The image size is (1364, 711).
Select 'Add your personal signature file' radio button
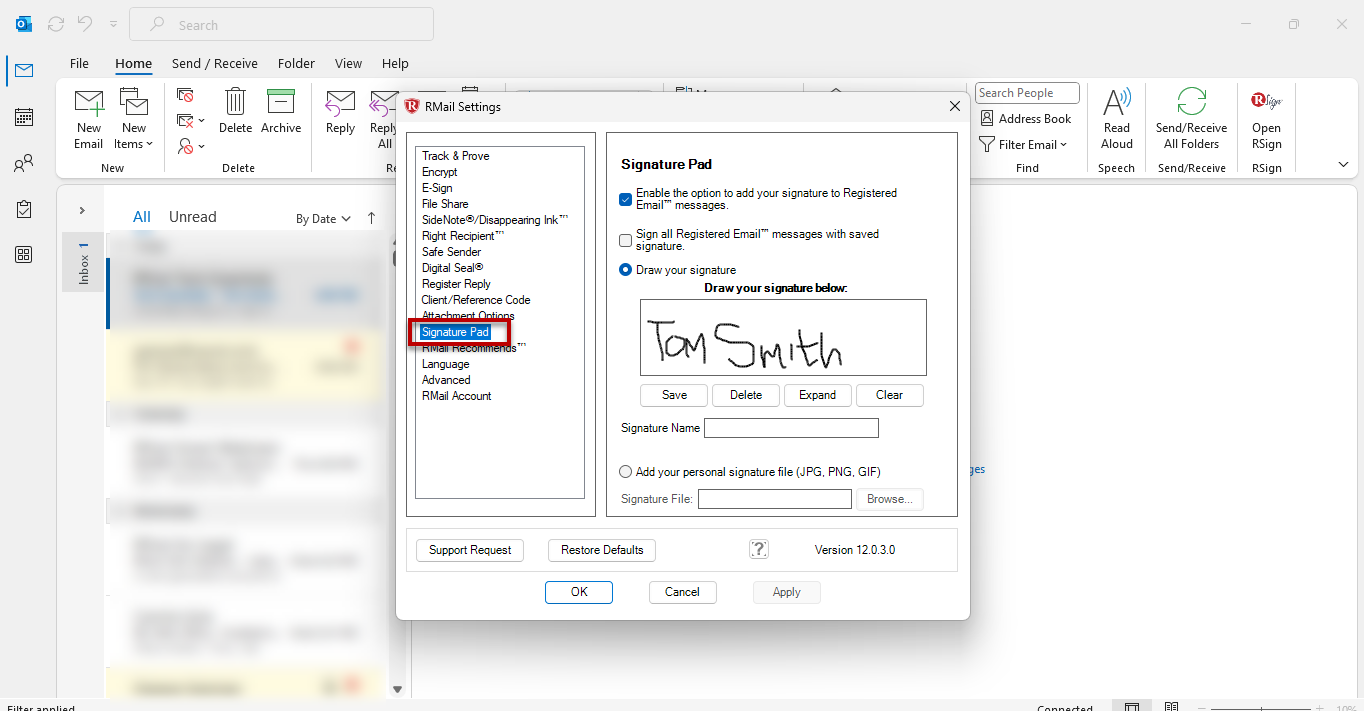(626, 472)
